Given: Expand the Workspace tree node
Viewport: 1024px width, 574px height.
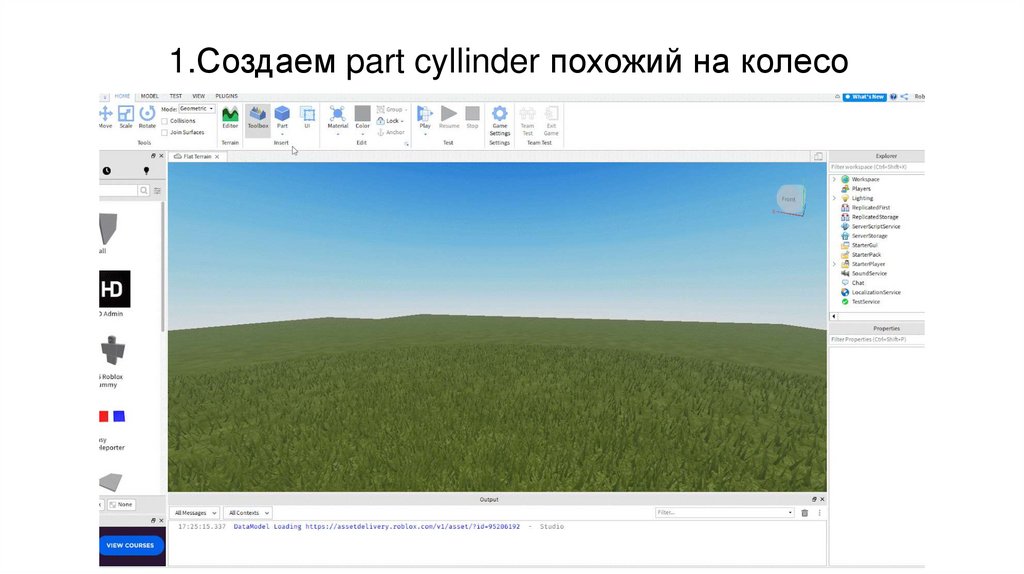Looking at the screenshot, I should click(834, 179).
